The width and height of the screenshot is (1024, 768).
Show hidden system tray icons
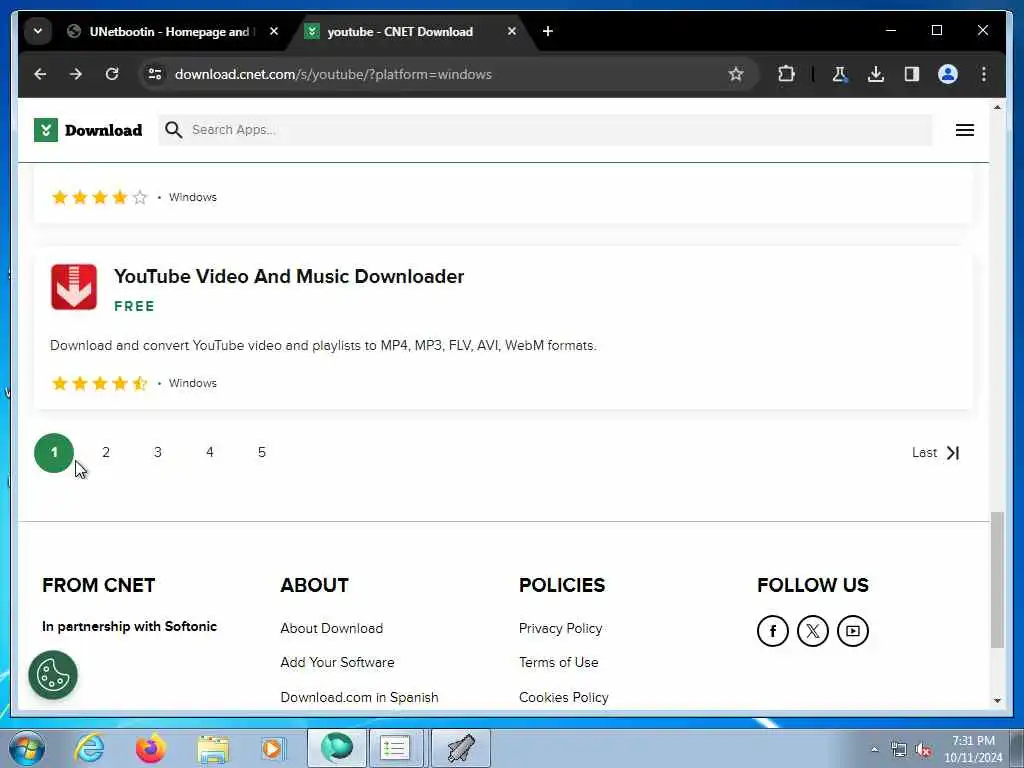pos(874,750)
